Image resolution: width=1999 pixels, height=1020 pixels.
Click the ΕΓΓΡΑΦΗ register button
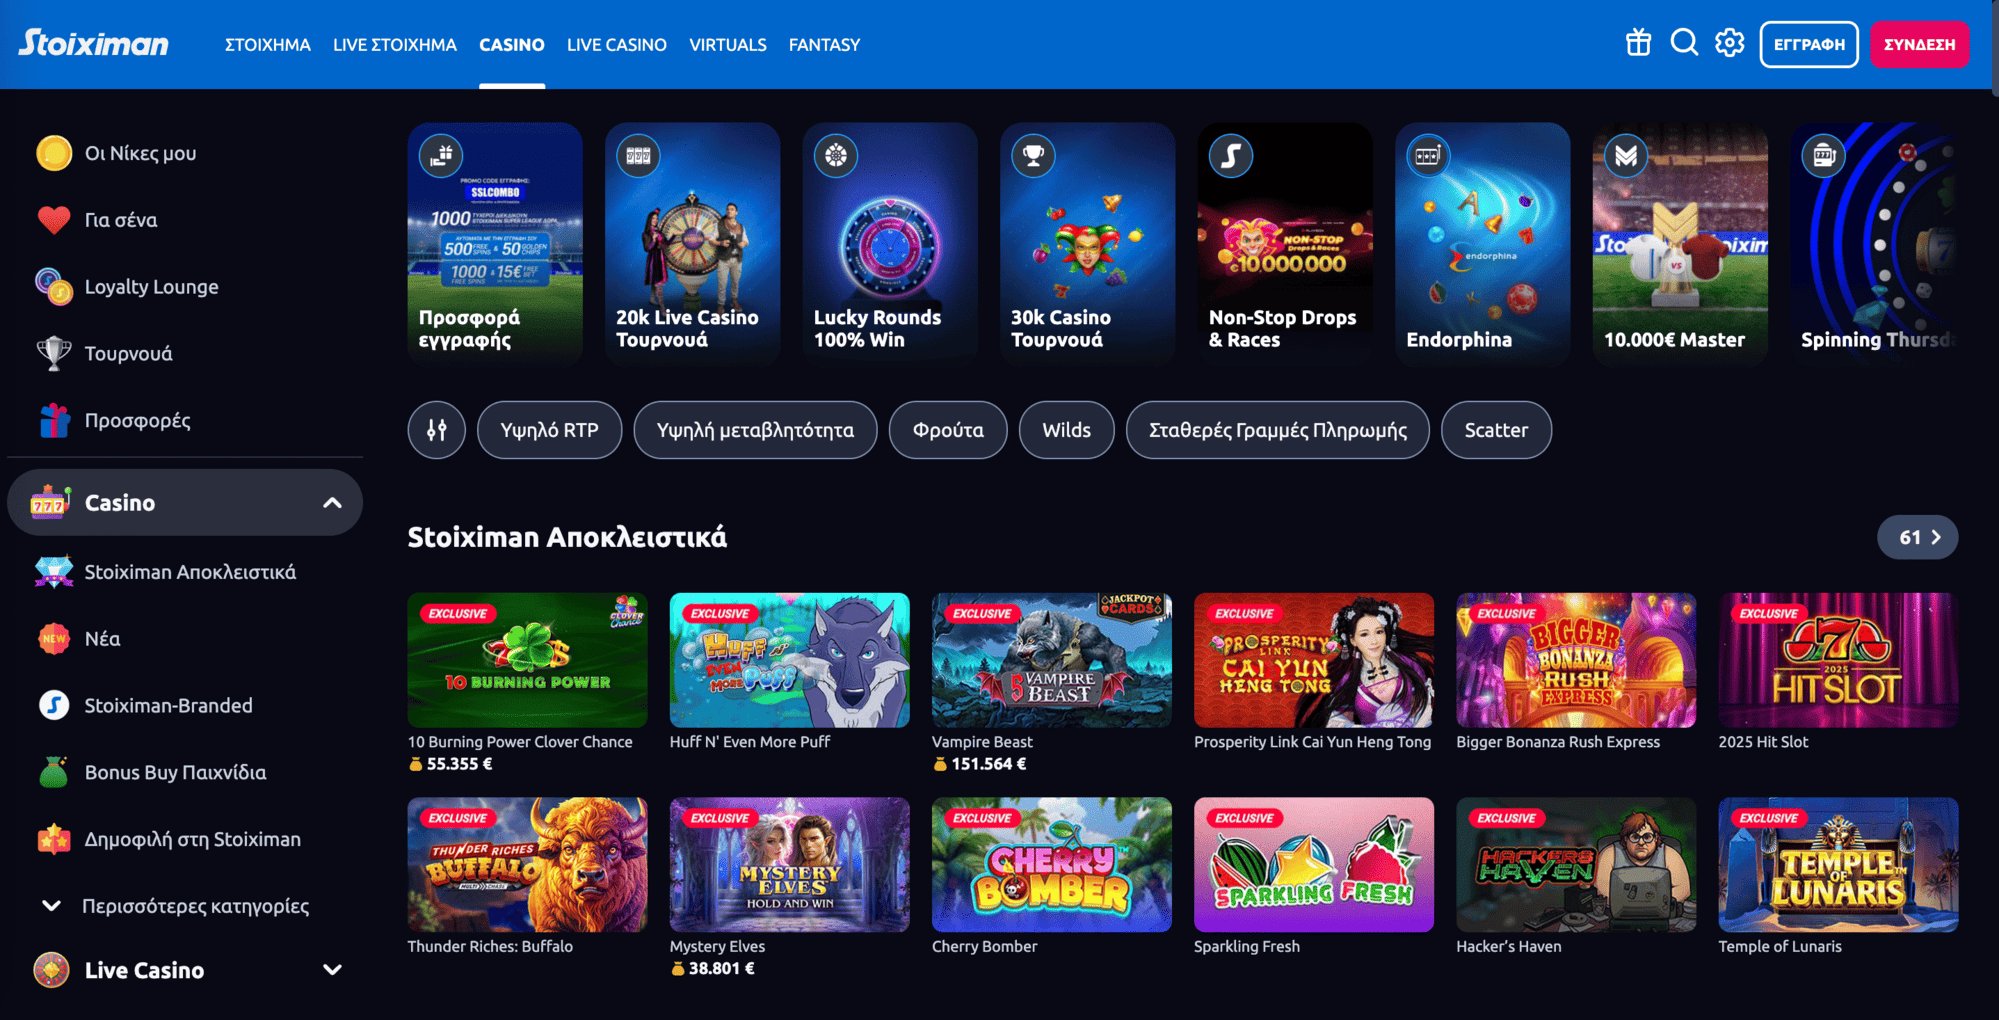click(x=1809, y=44)
